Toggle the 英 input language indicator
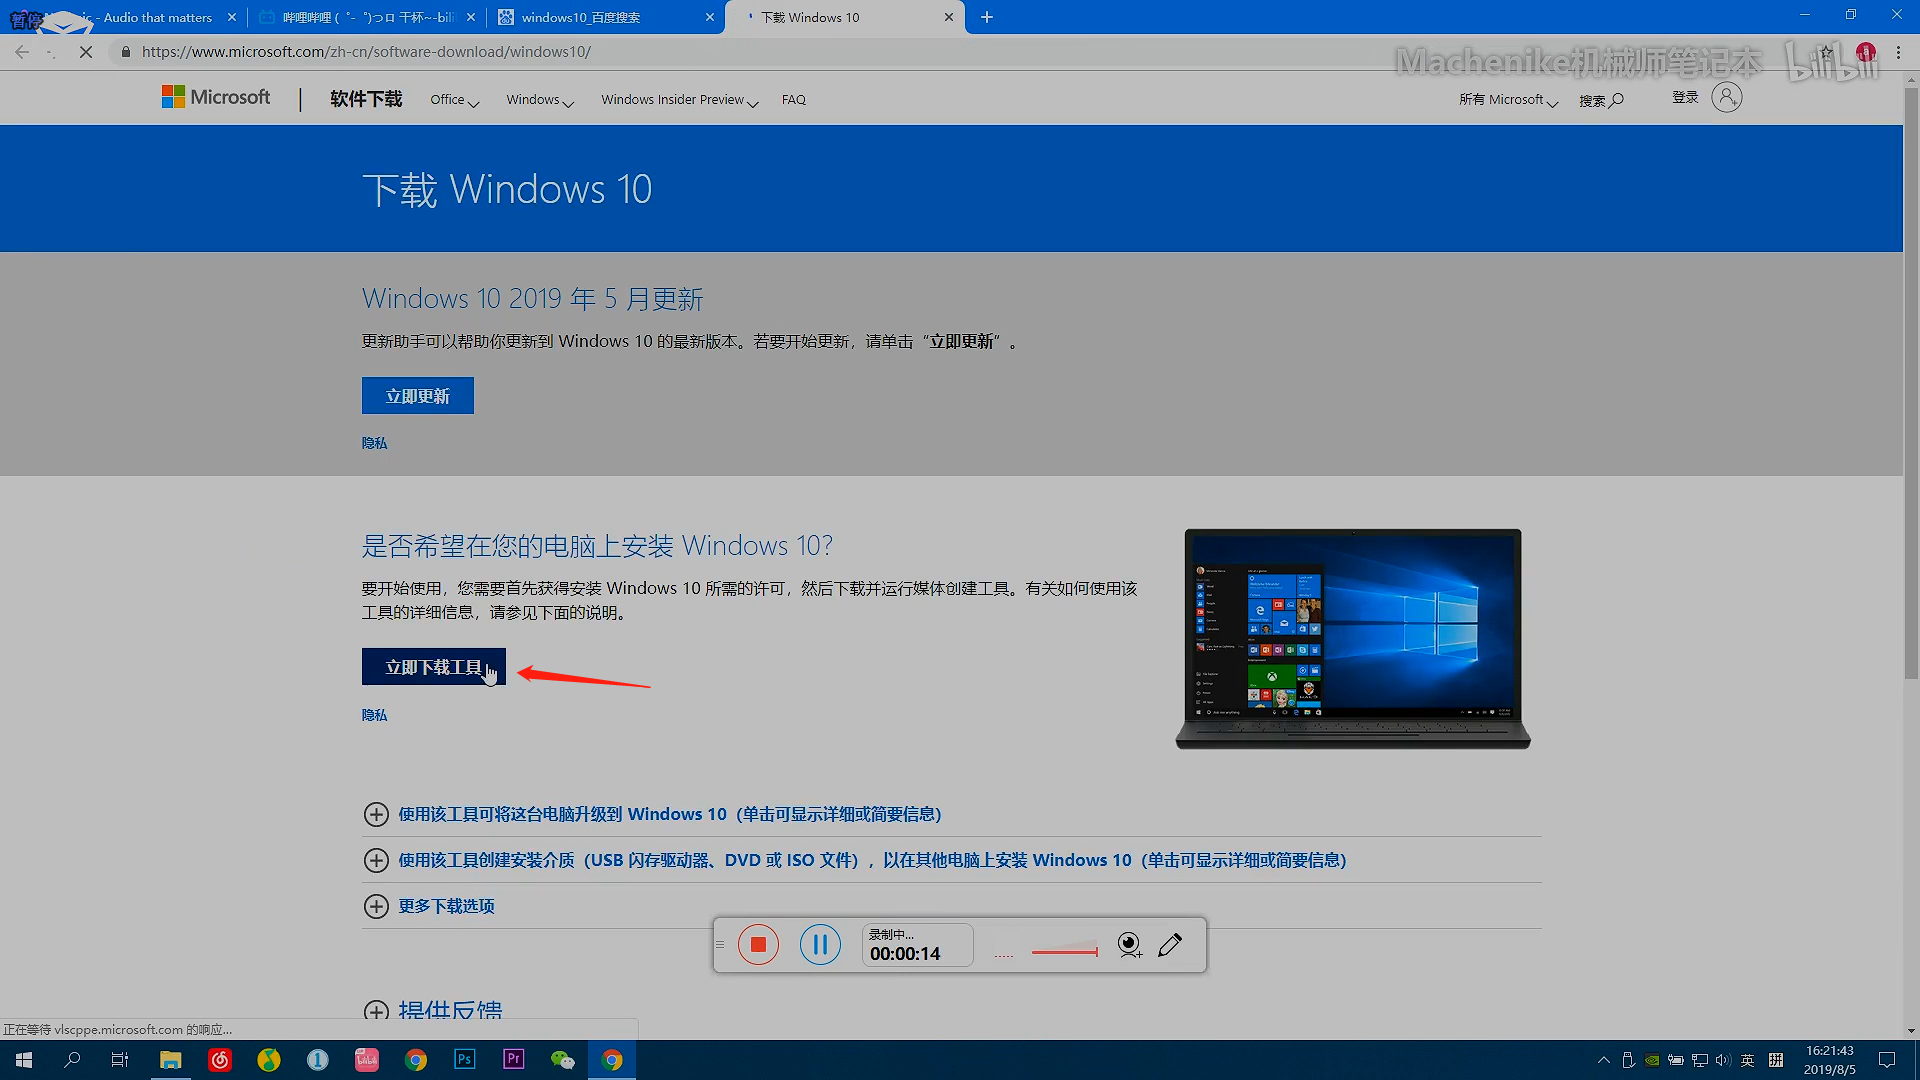Viewport: 1920px width, 1080px height. [1747, 1060]
